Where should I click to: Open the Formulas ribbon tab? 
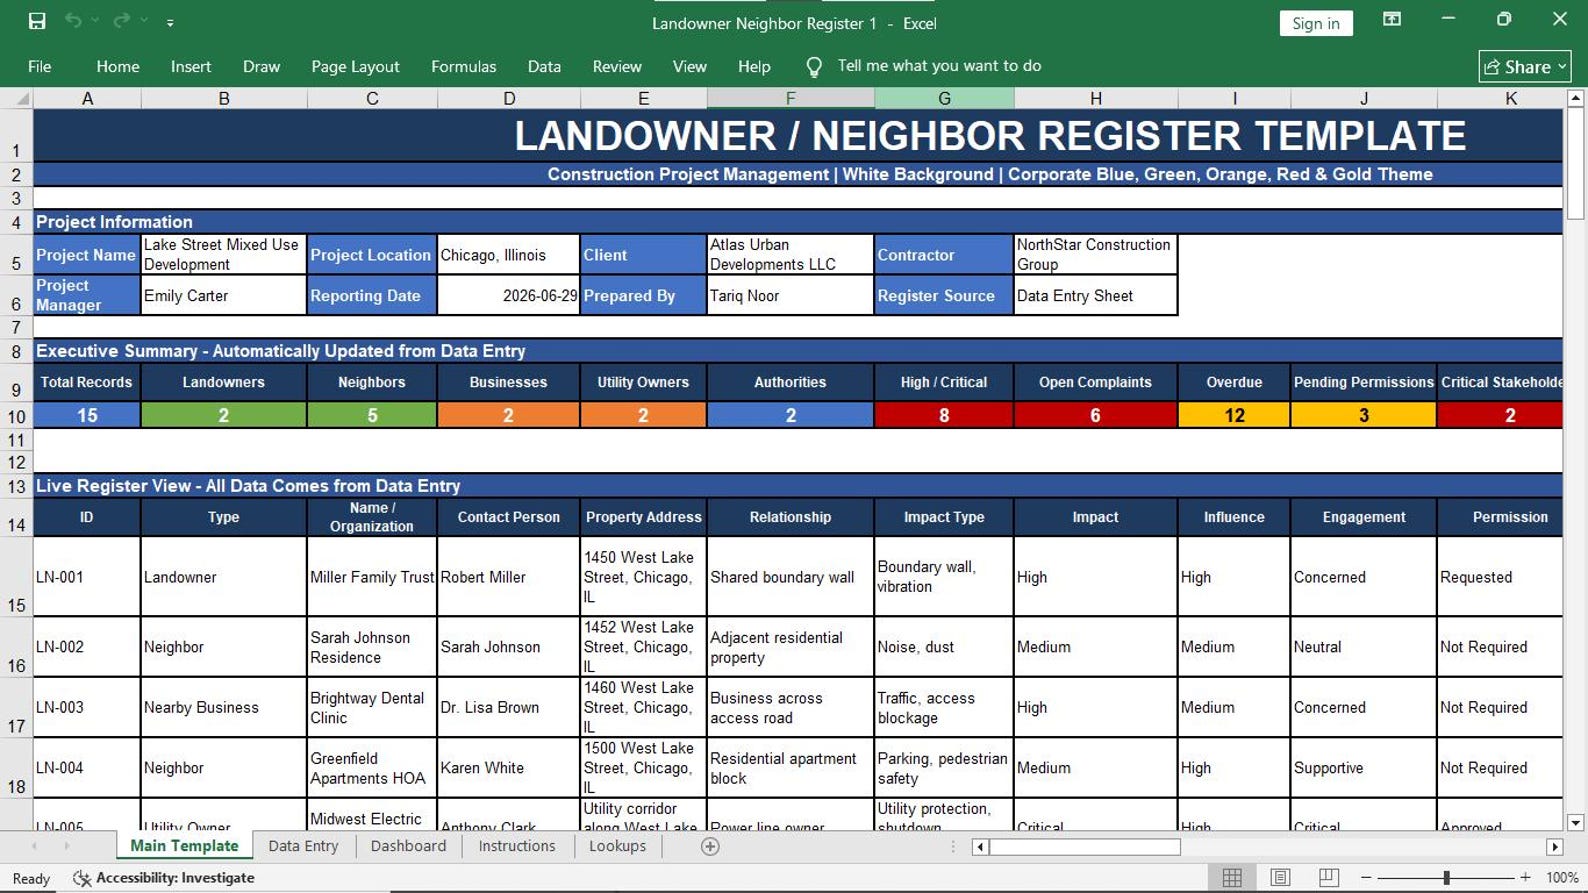pyautogui.click(x=463, y=66)
